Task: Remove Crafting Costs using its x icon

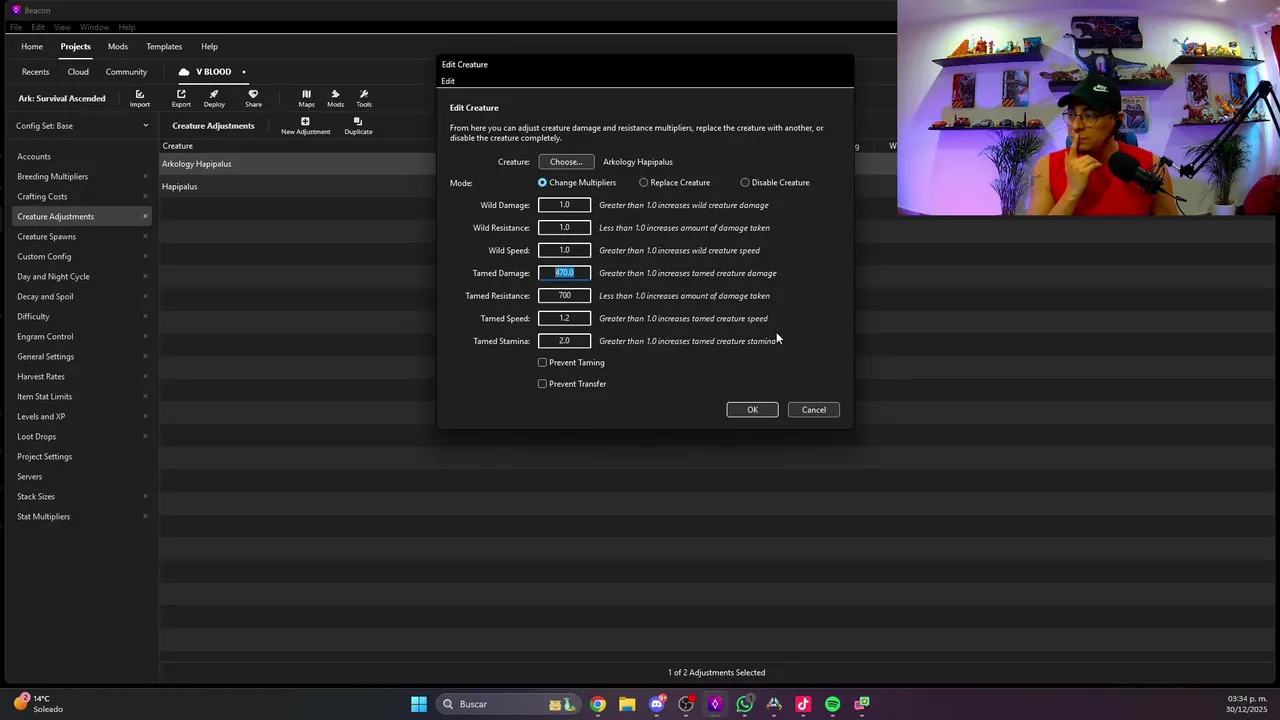Action: click(145, 196)
